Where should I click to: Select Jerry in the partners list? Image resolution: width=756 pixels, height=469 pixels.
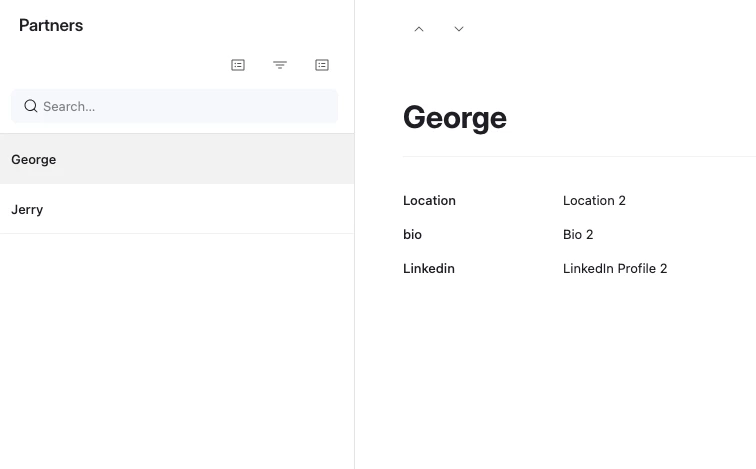tap(177, 209)
